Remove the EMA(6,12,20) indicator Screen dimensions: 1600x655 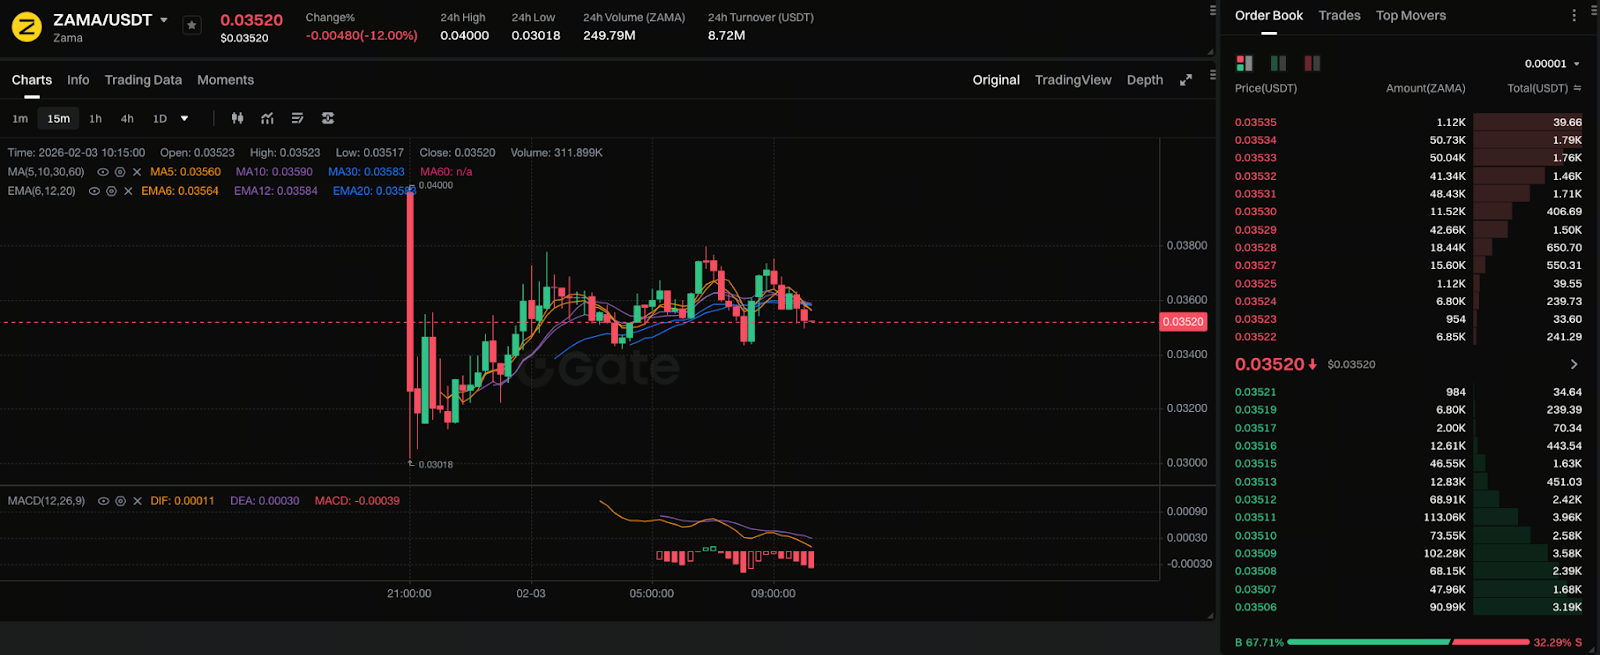coord(128,191)
